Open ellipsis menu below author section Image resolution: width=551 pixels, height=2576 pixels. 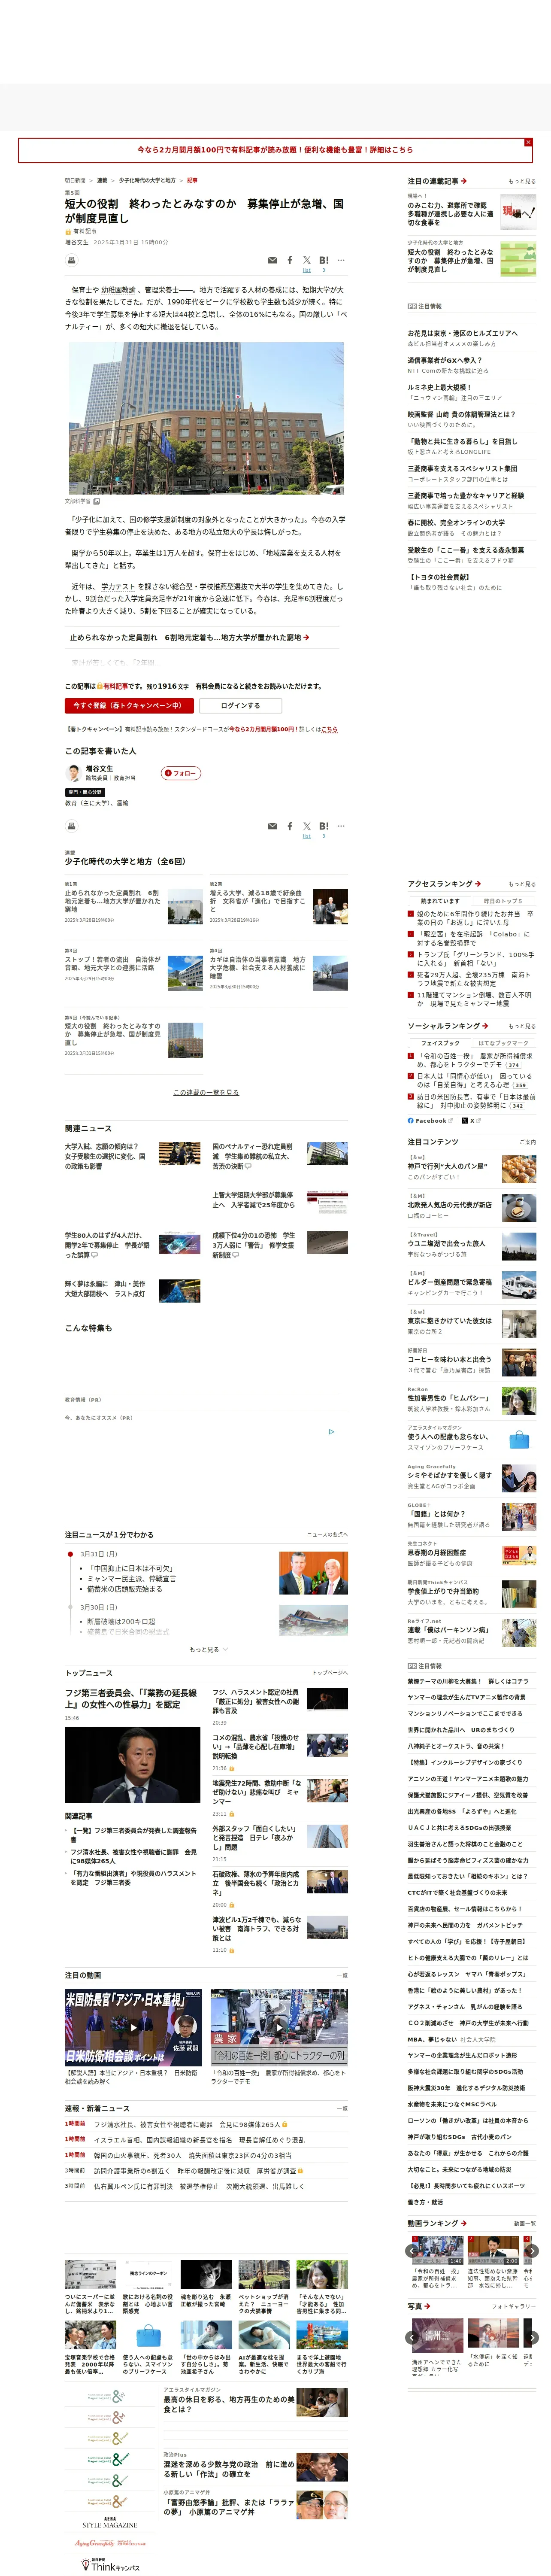[341, 826]
